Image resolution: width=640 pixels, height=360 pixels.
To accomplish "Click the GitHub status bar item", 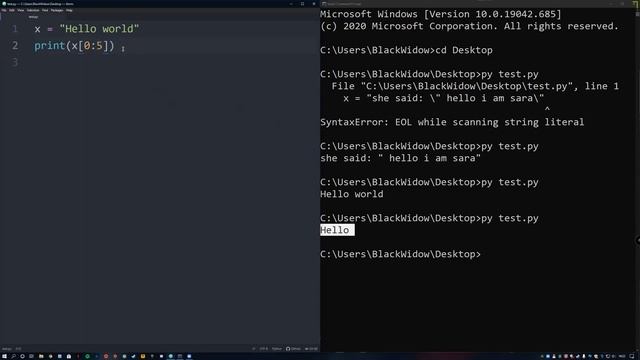I will pyautogui.click(x=293, y=349).
